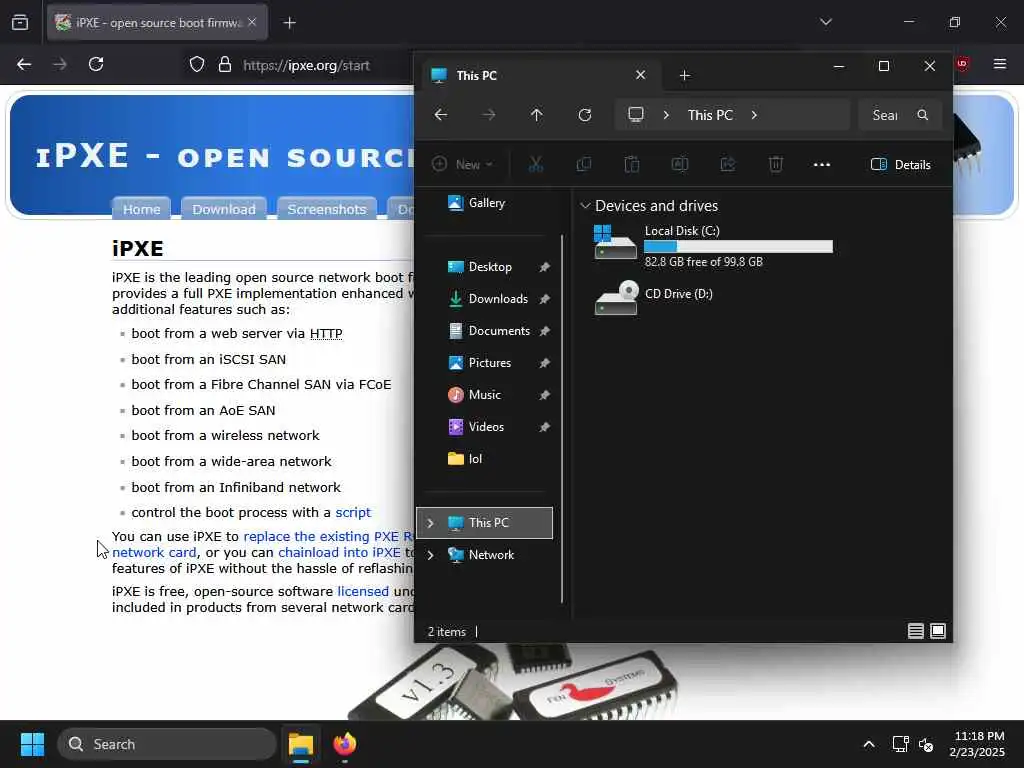Follow the HTTP link on iPXE page
The image size is (1024, 768).
326,334
